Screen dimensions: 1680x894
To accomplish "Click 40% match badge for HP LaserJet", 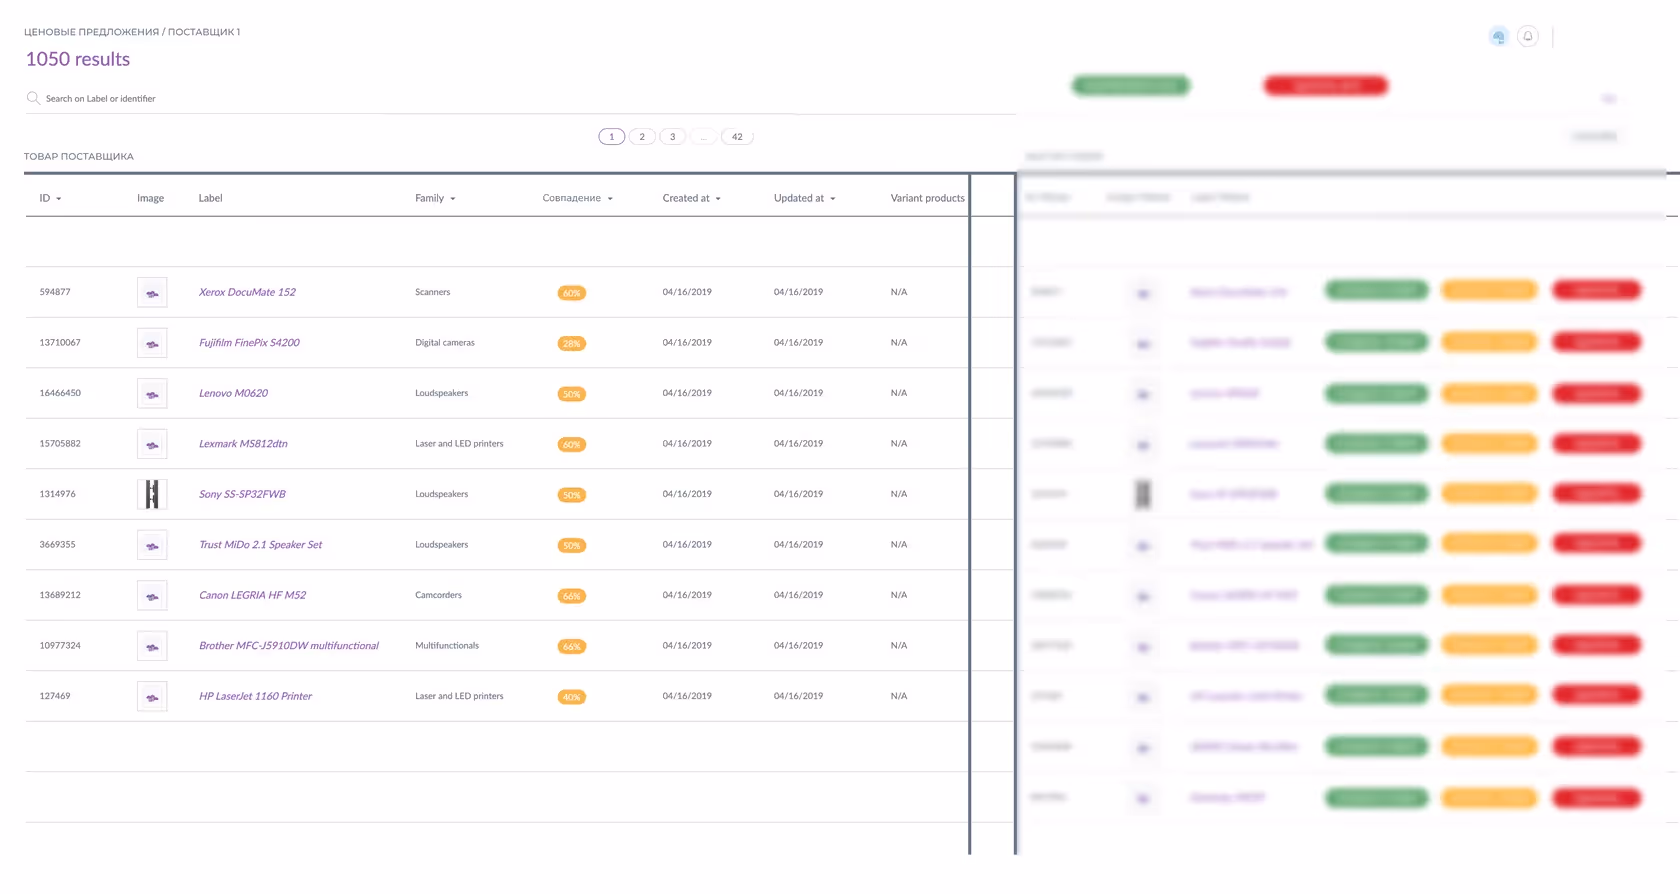I will tap(571, 697).
